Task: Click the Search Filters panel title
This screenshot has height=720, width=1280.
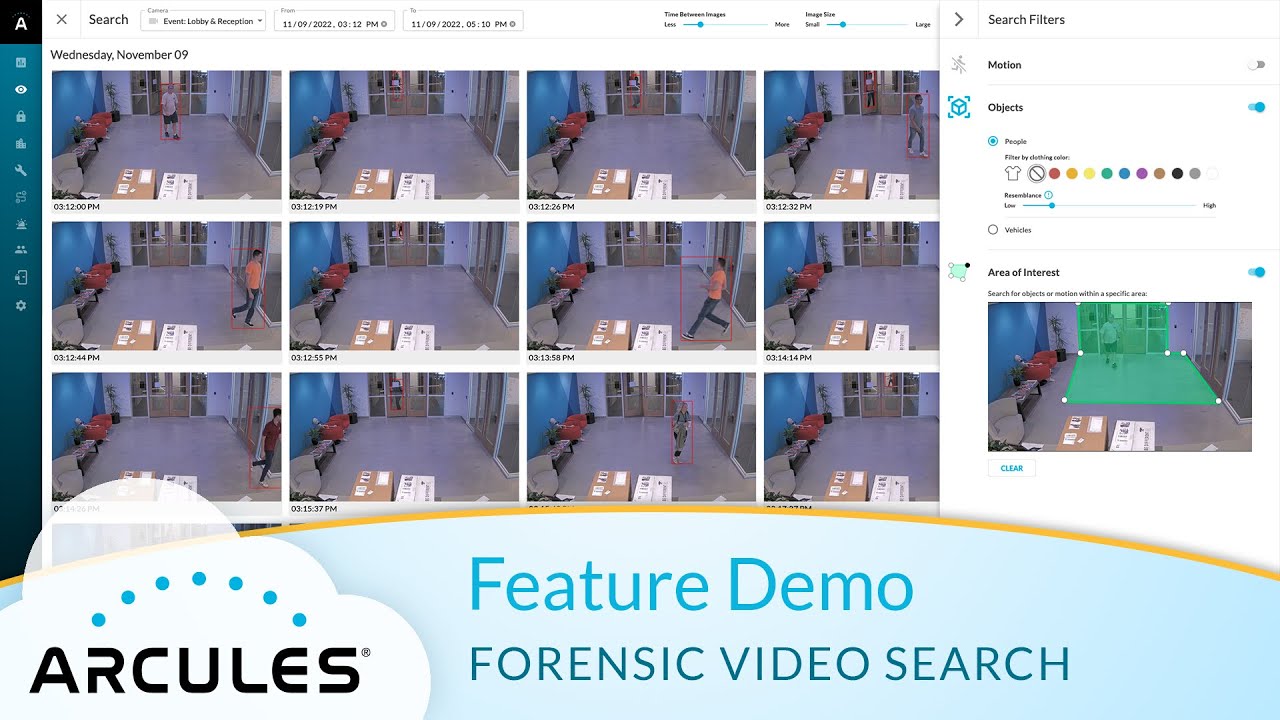Action: point(1026,19)
